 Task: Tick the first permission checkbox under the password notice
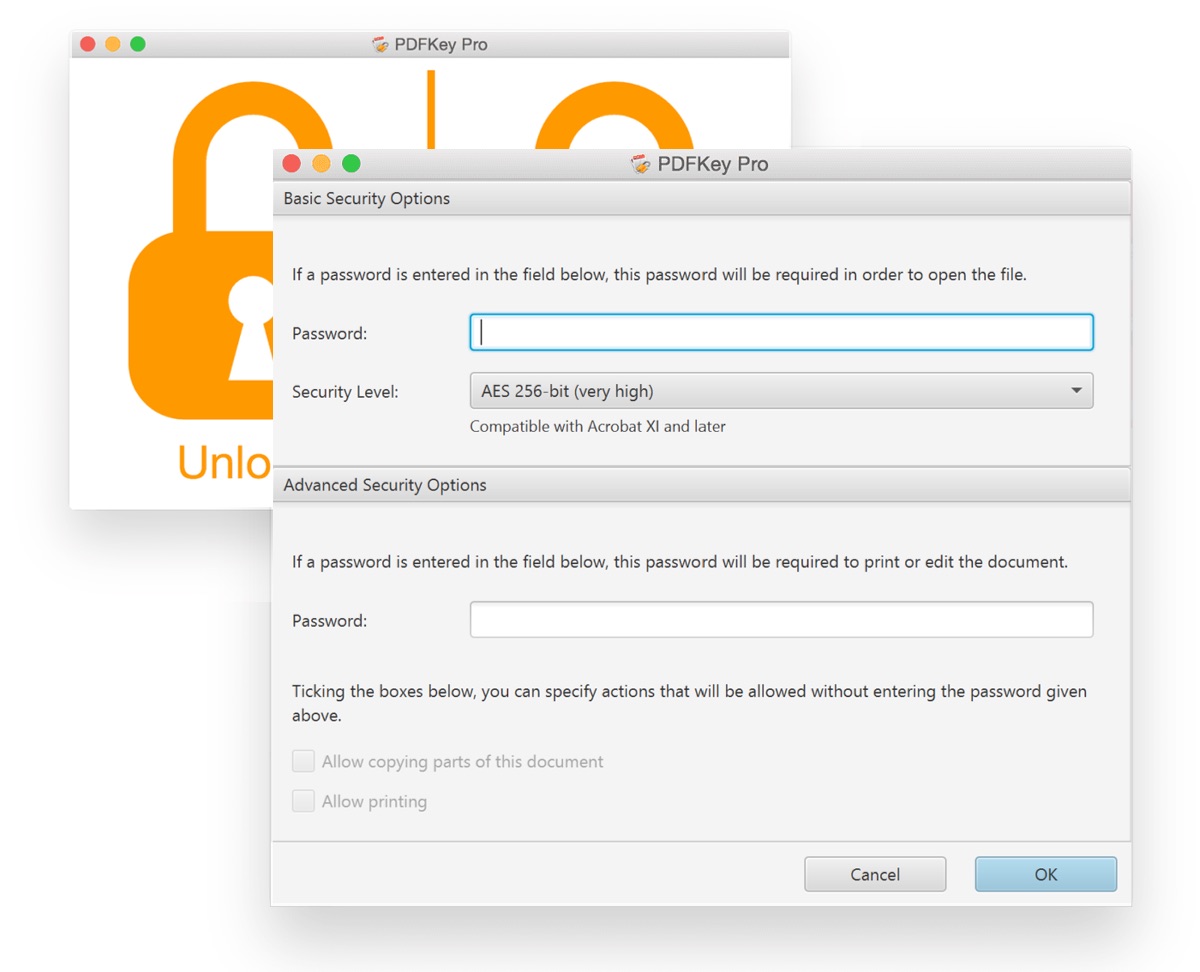point(303,761)
